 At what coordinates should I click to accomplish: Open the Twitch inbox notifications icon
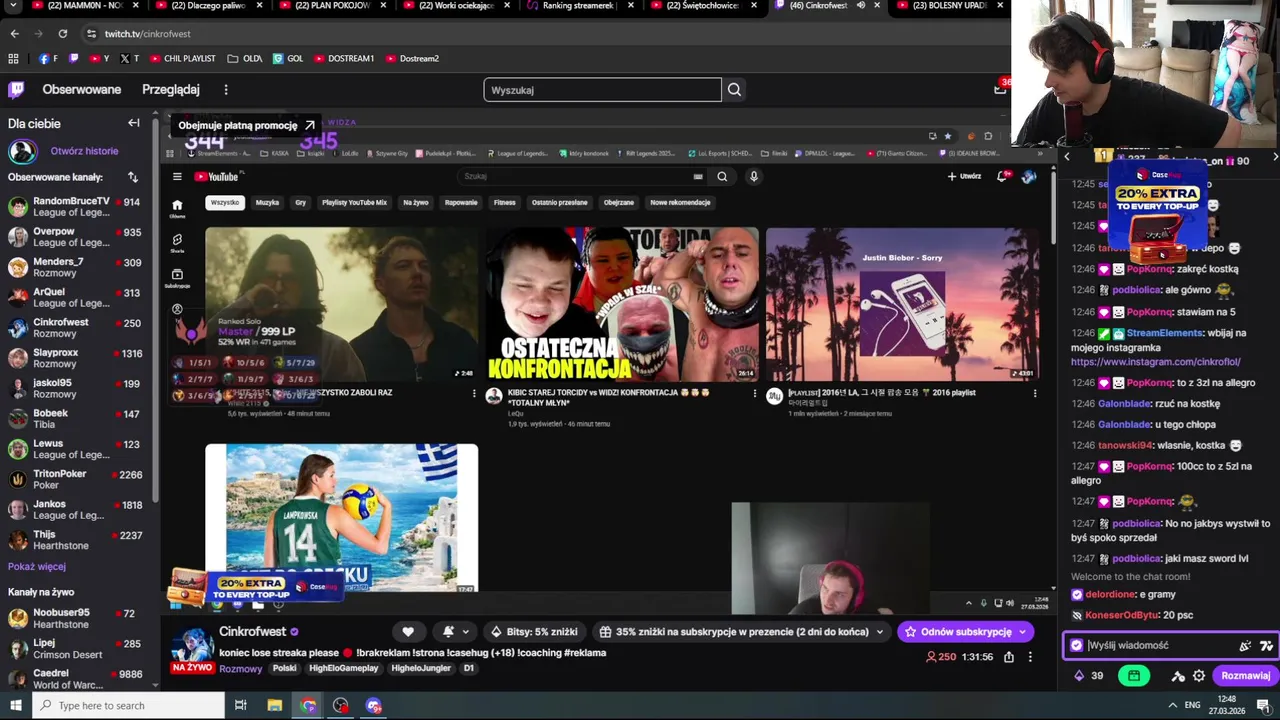point(1000,89)
